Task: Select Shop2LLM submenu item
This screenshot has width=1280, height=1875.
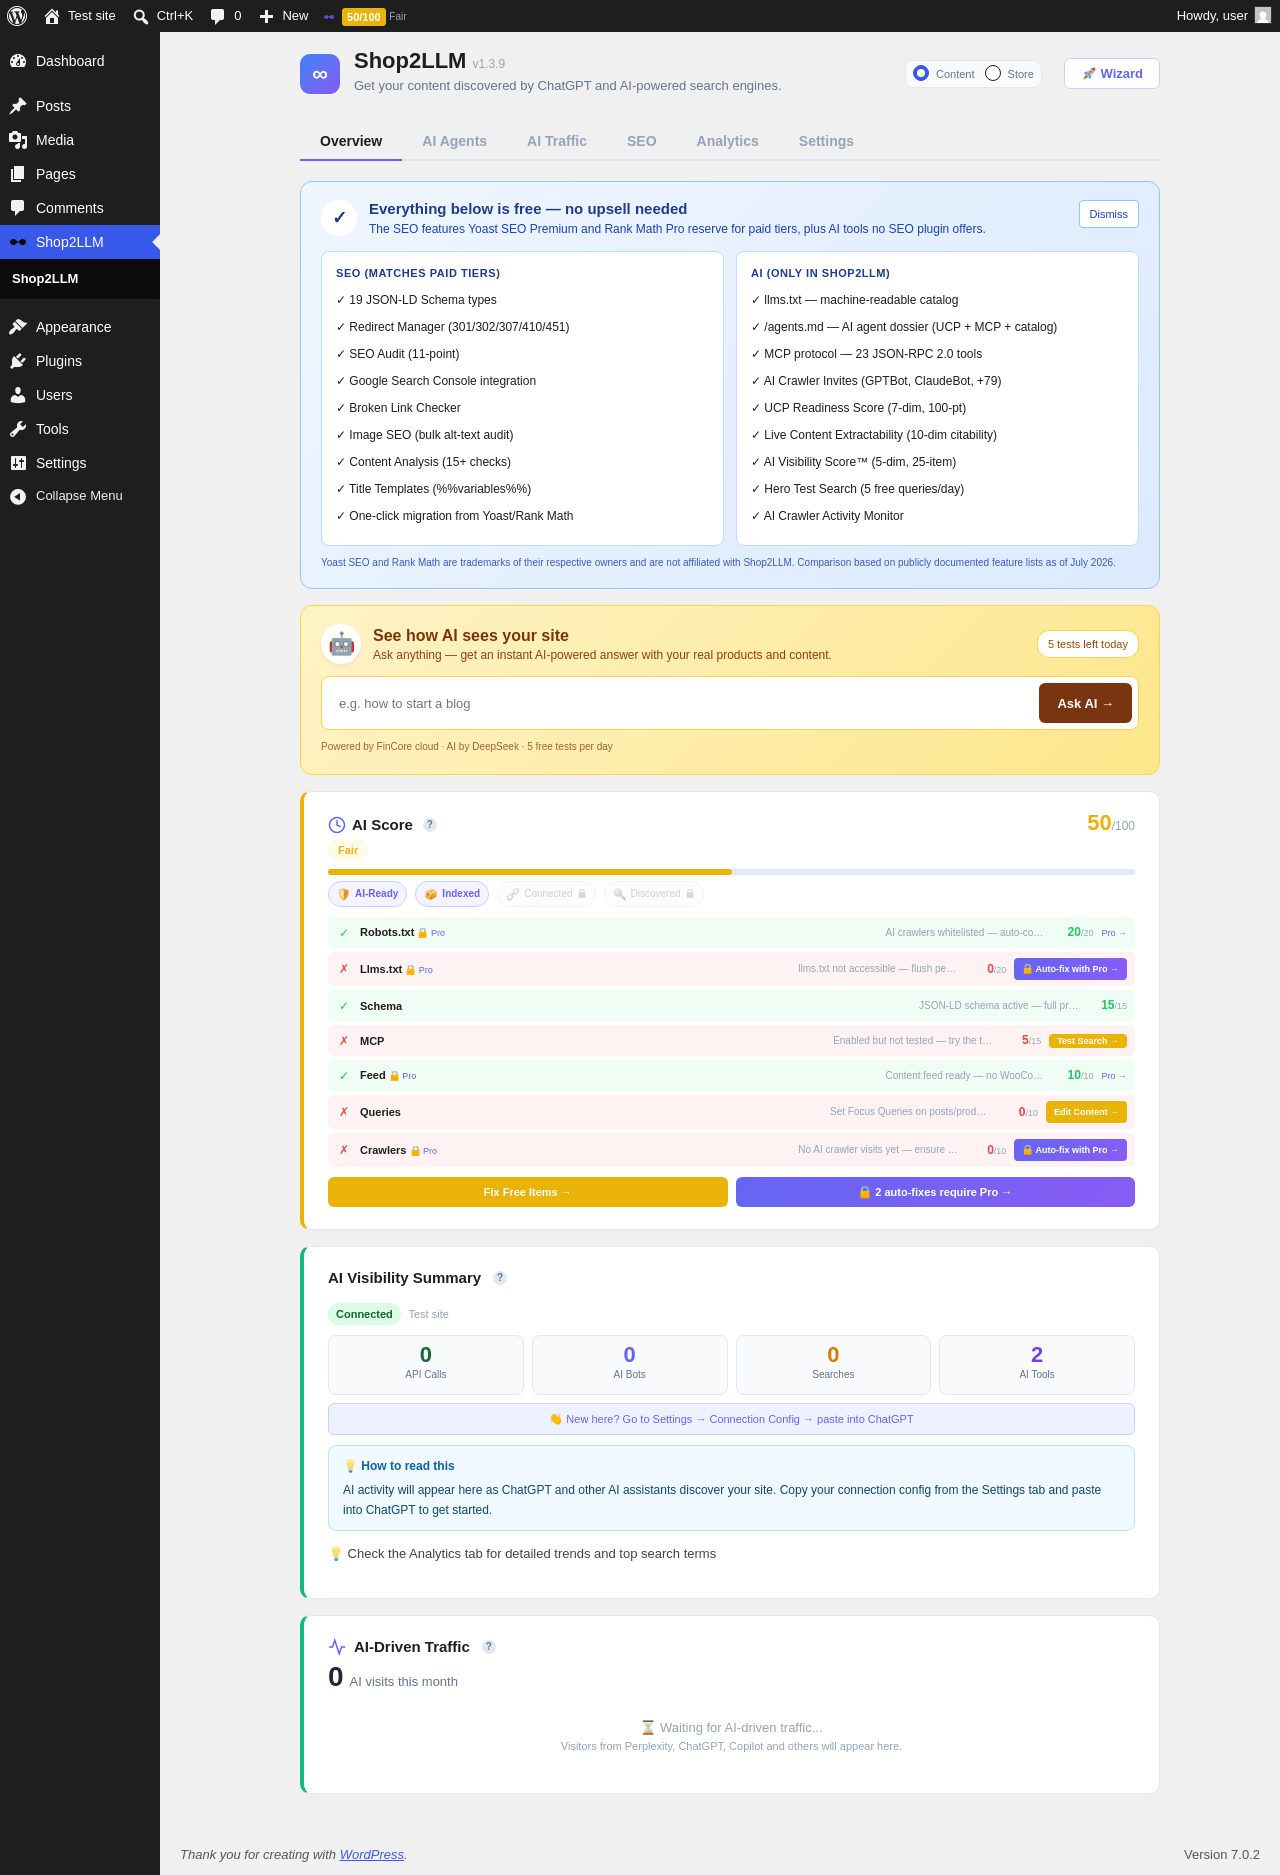Action: 80,279
